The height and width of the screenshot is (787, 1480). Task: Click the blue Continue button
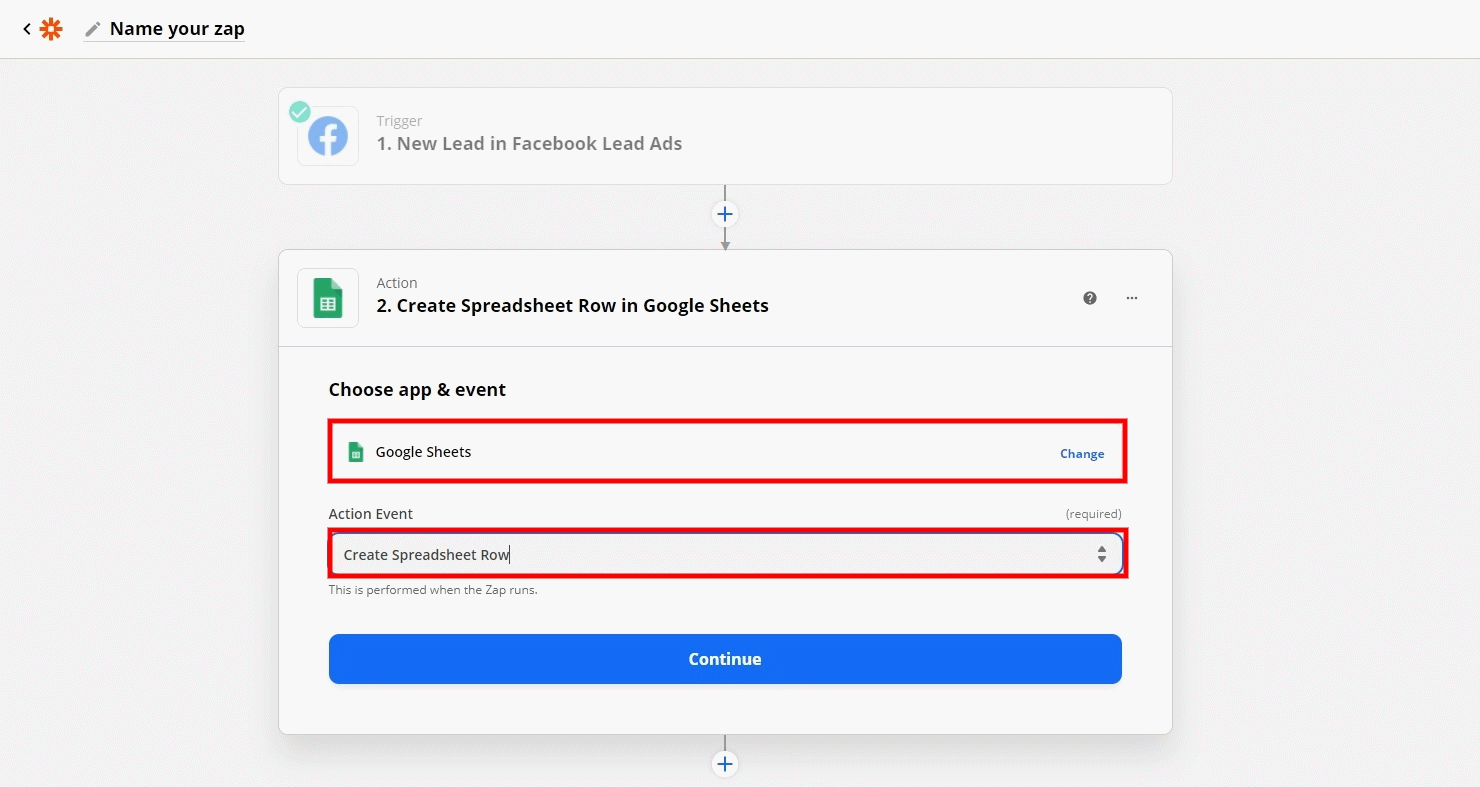click(x=725, y=659)
